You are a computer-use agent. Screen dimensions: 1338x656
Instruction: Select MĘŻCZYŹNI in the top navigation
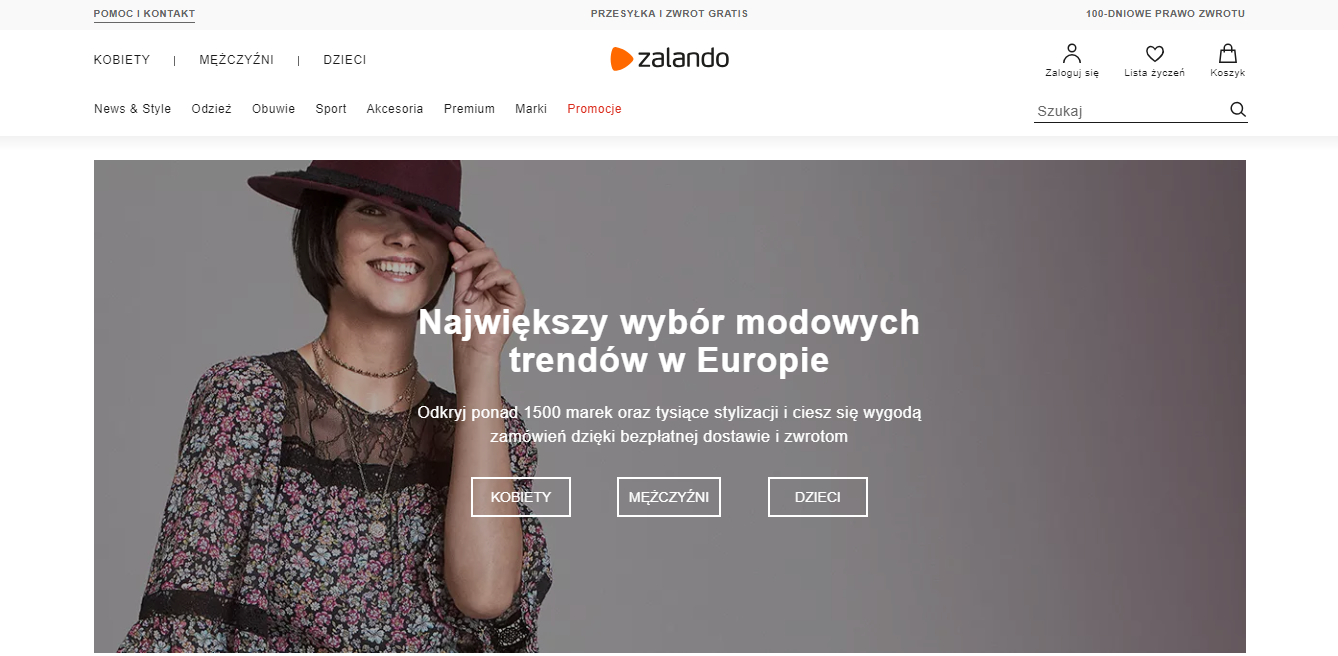(x=236, y=60)
